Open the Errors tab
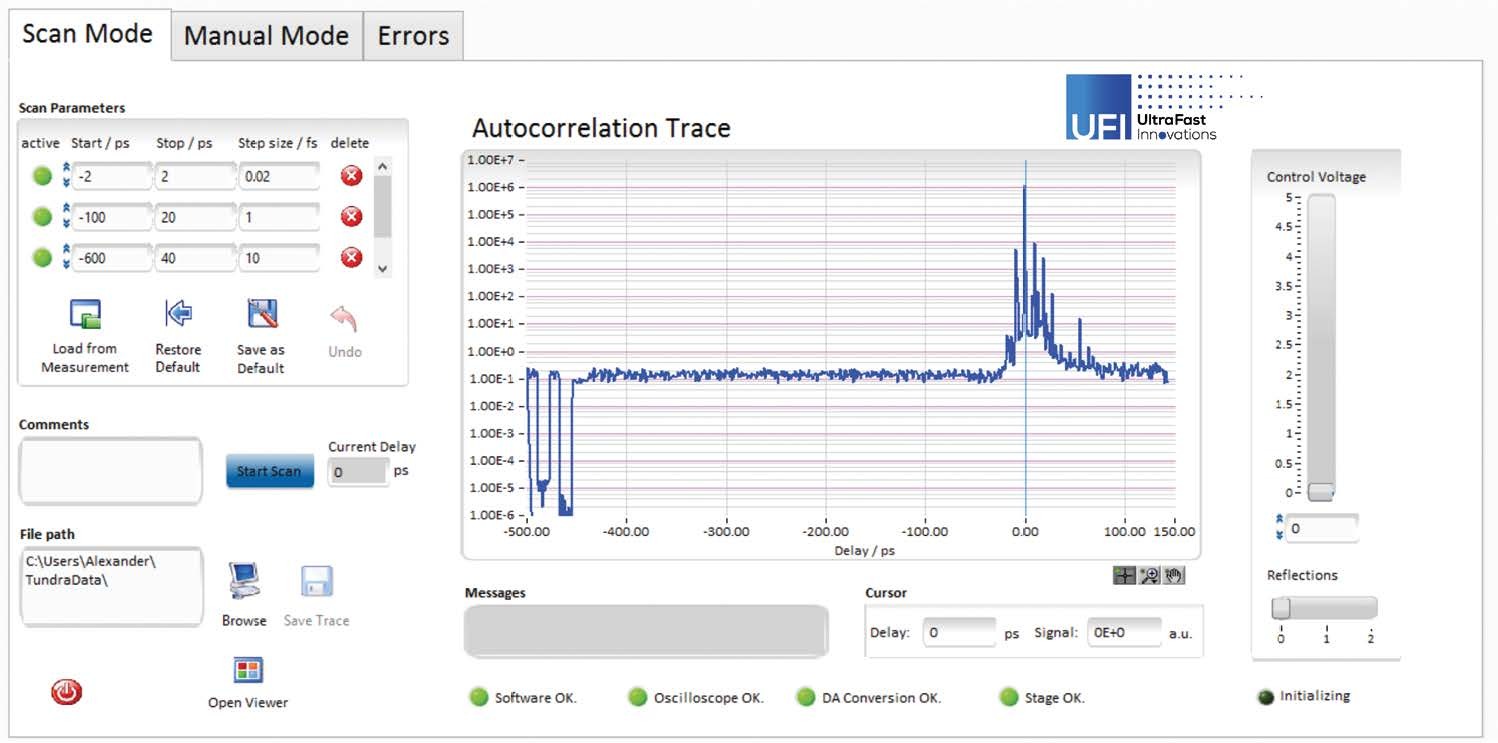The height and width of the screenshot is (743, 1498). 413,36
